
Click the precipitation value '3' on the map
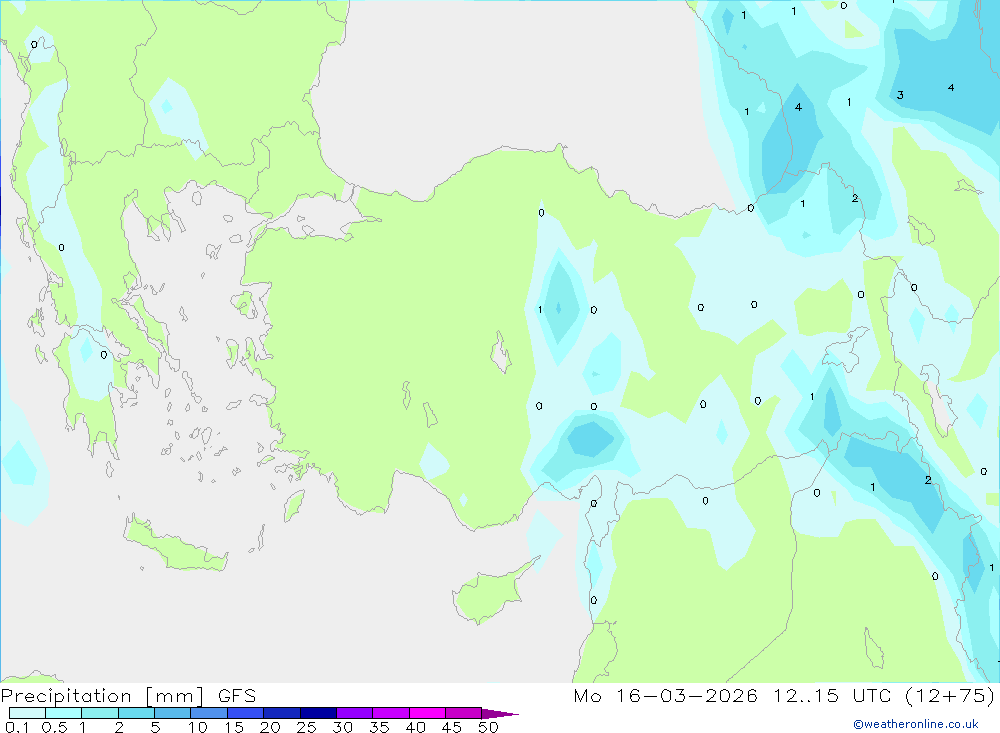point(900,95)
